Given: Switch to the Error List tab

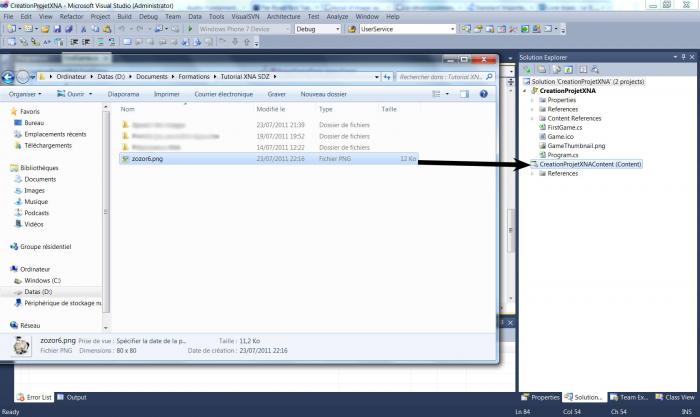Looking at the screenshot, I should pos(35,397).
